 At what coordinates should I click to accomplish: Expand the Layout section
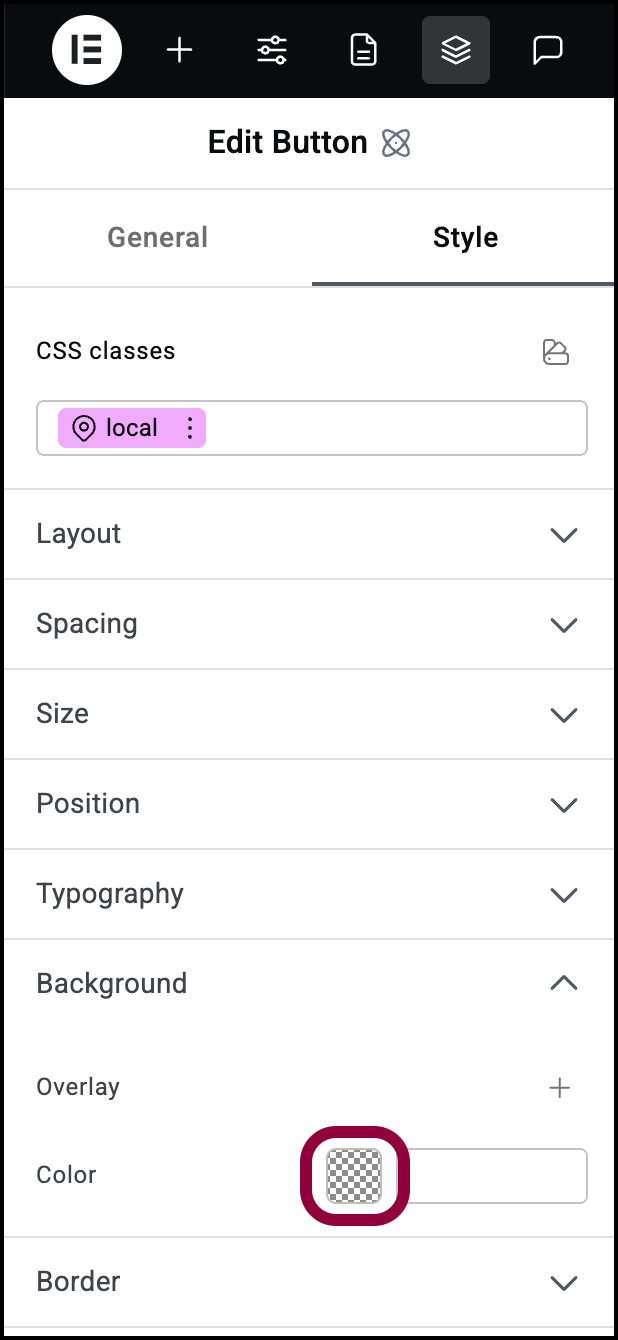click(x=563, y=534)
